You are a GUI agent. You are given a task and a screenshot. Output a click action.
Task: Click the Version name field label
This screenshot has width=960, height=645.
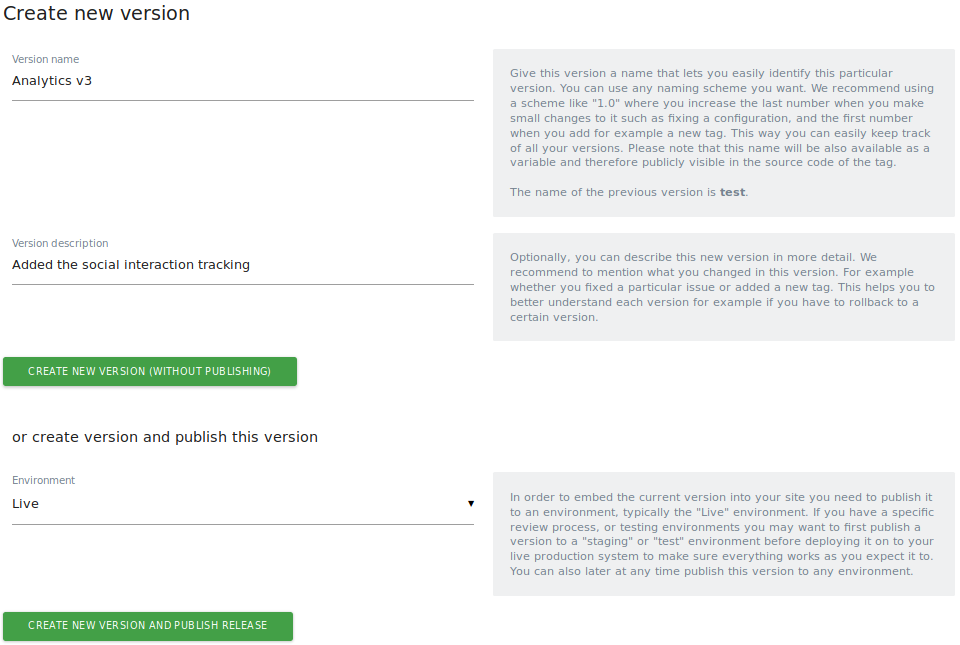[x=45, y=59]
